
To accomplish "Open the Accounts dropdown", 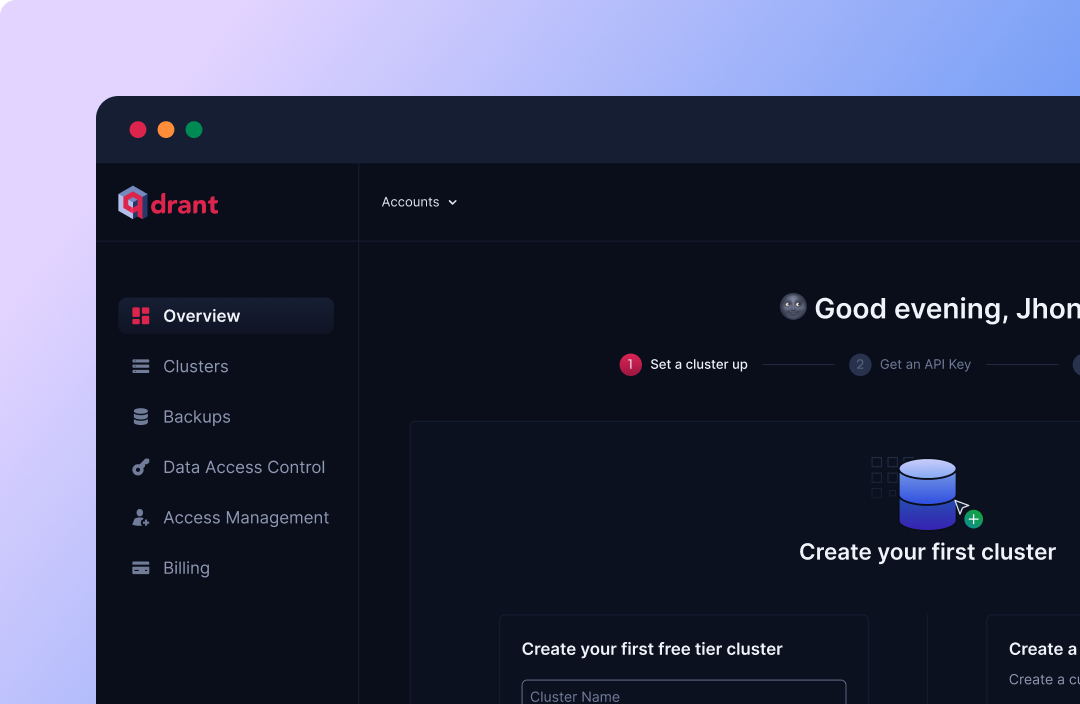I will point(419,202).
